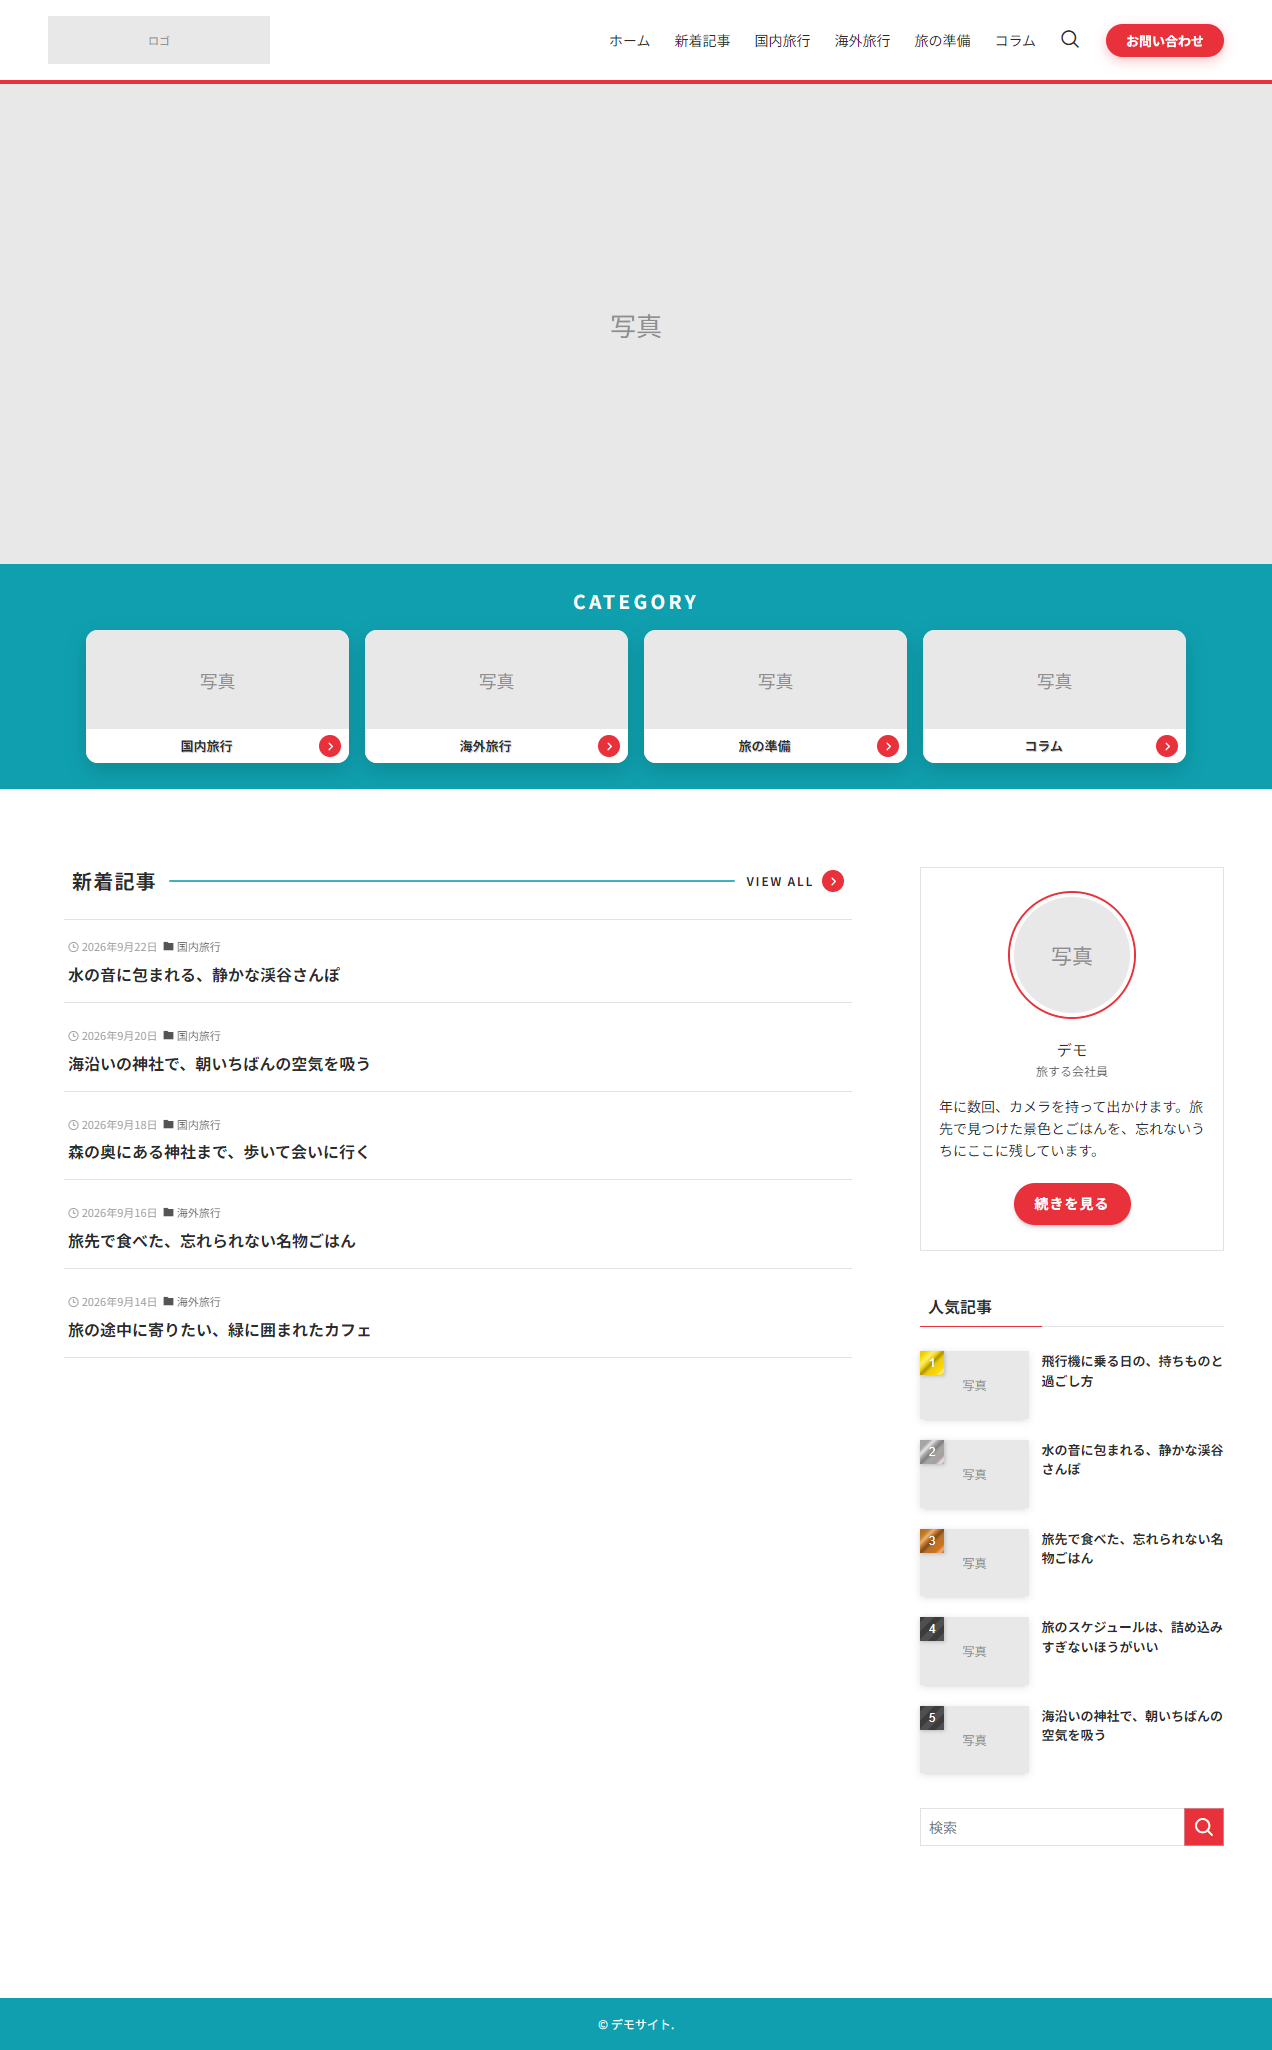Click the VIEW ALL link
Viewport: 1272px width, 2050px height.
pyautogui.click(x=780, y=882)
